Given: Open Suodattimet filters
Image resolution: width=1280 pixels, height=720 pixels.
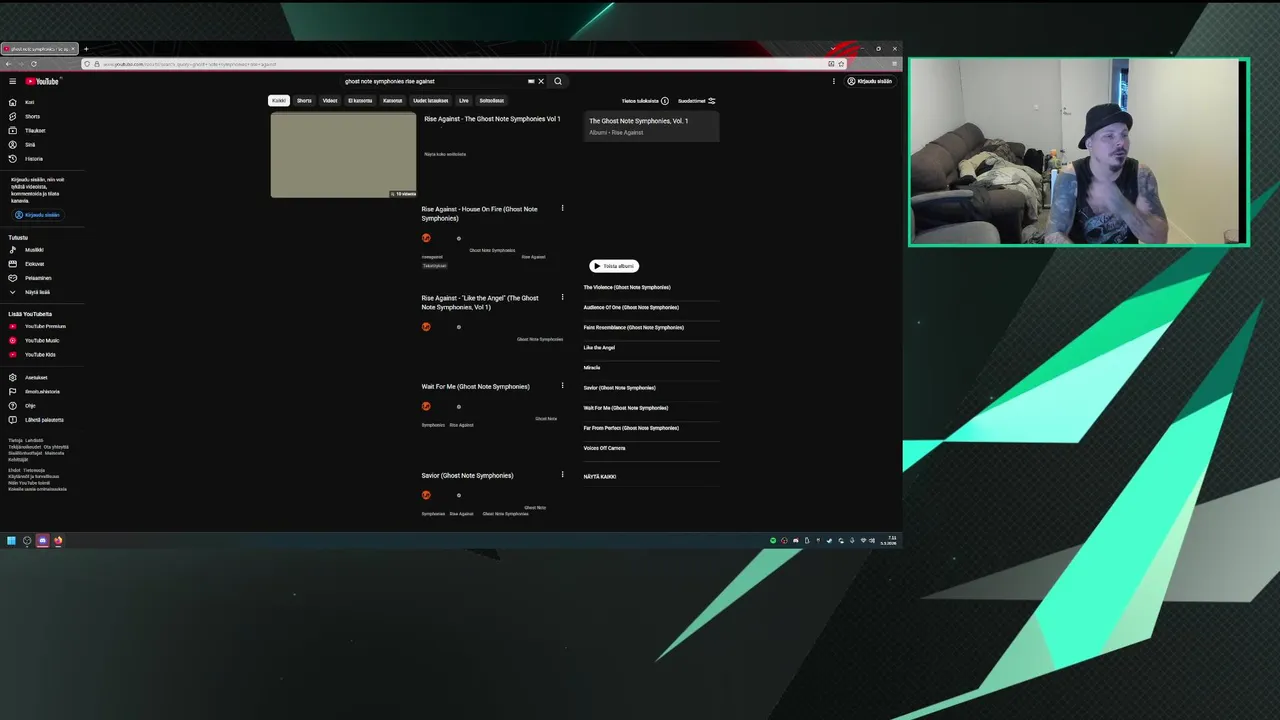Looking at the screenshot, I should [x=697, y=101].
